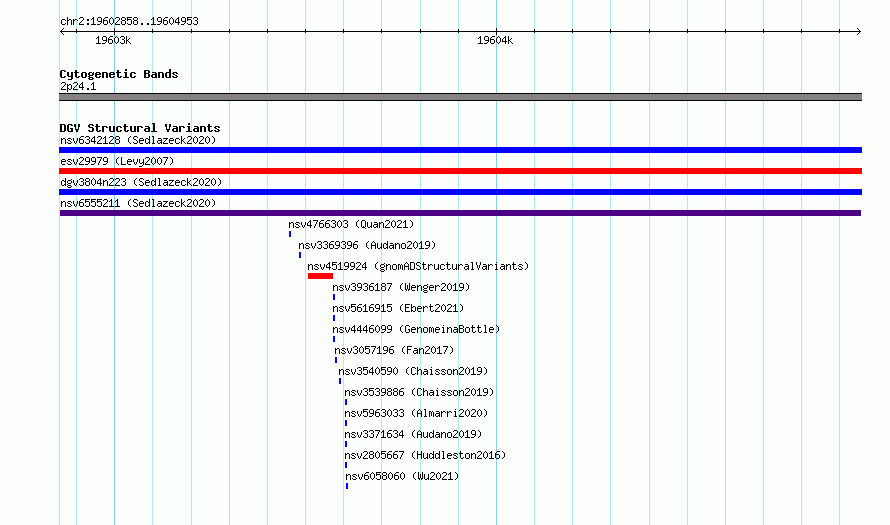
Task: Open variant nsv6555211 (Sedlazeck2020) label
Action: click(138, 203)
